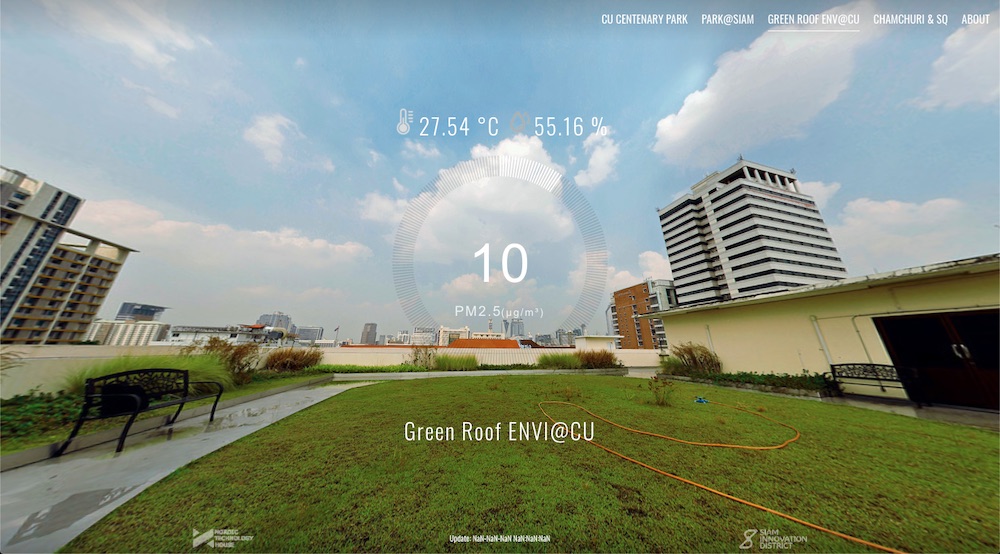Click the dark doorway on the right
Screen dimensions: 1000x554
coord(935,358)
